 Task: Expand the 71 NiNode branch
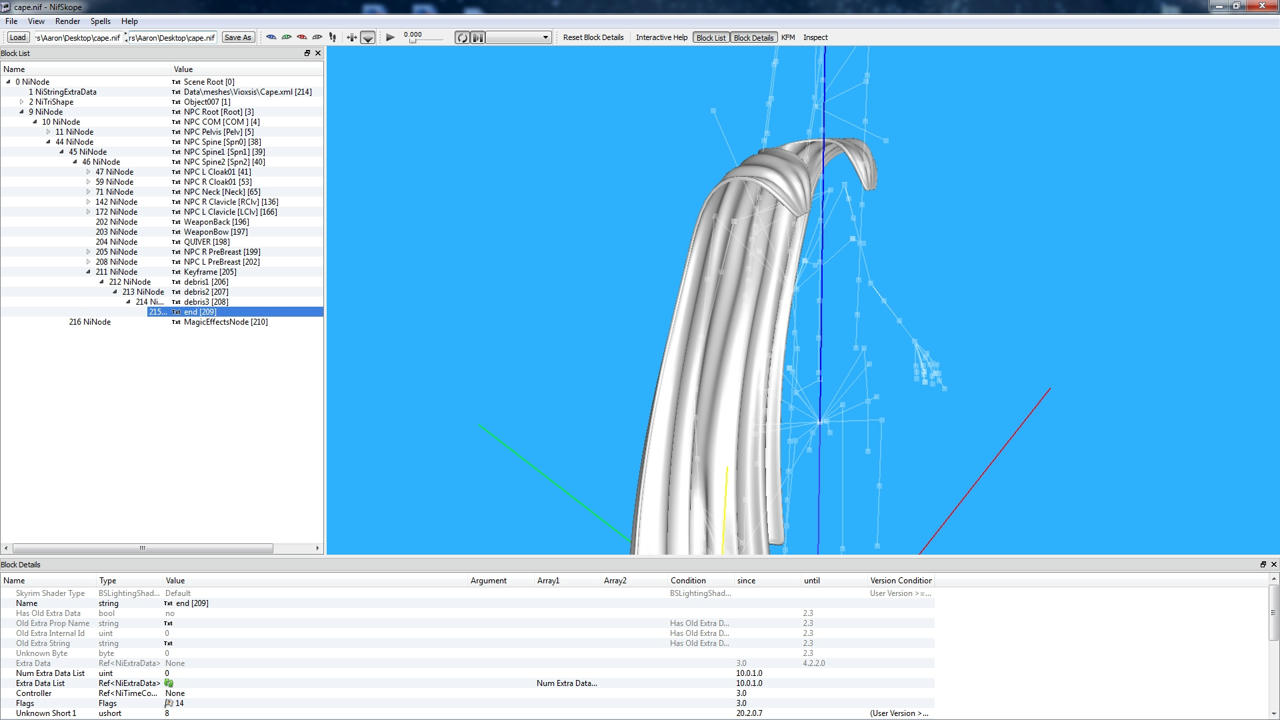pyautogui.click(x=89, y=192)
